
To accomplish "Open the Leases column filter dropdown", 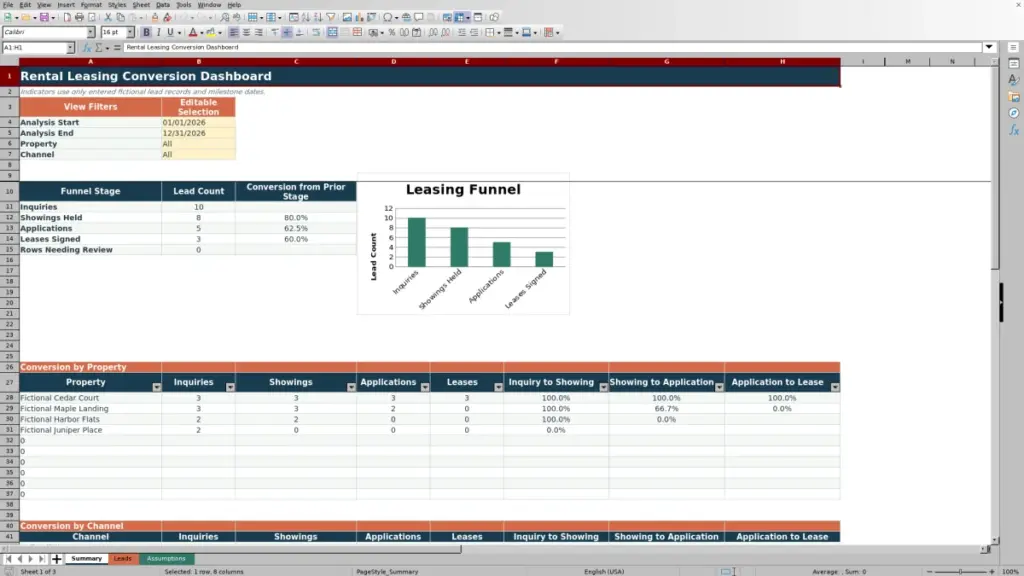I will 498,387.
